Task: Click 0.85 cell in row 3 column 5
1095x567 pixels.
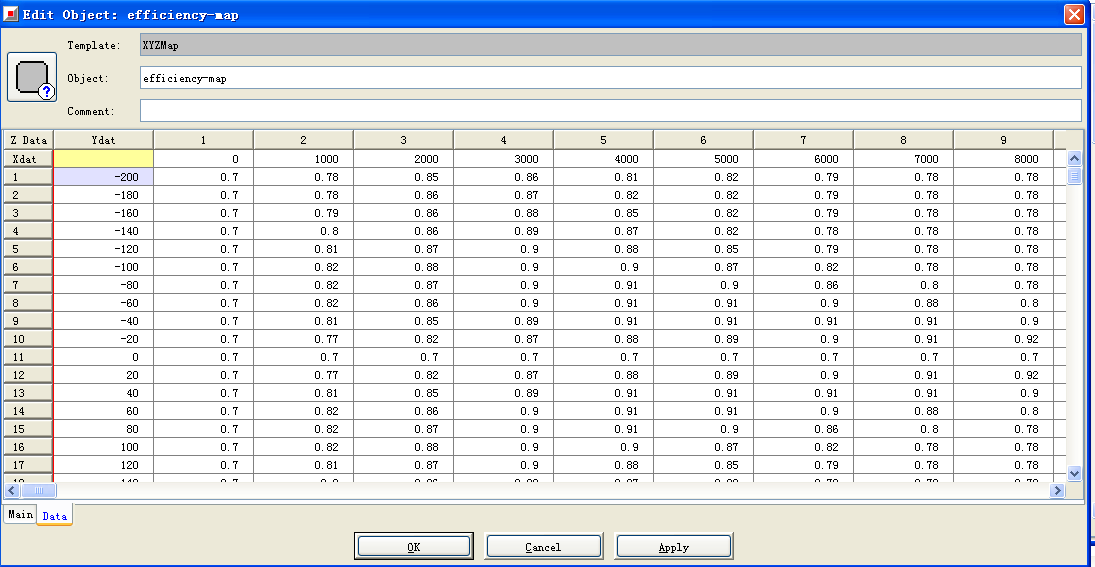Action: [603, 213]
